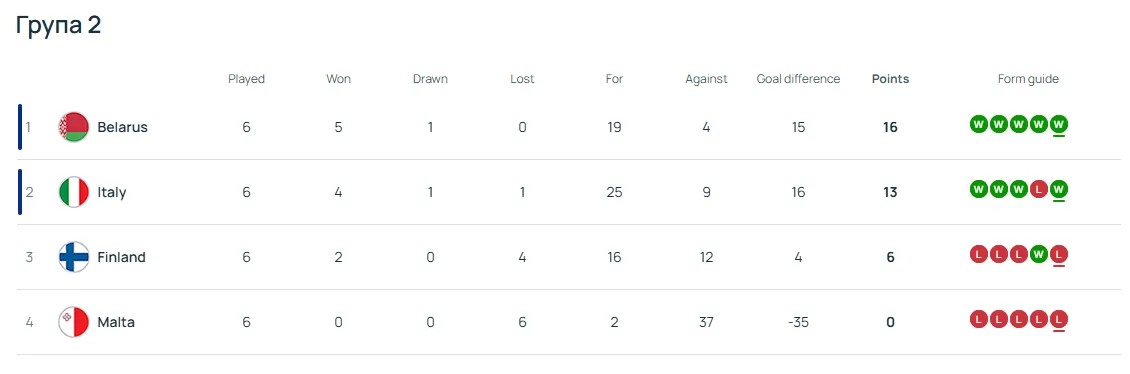1130x374 pixels.
Task: Click Finland's first L form badge
Action: [x=978, y=254]
